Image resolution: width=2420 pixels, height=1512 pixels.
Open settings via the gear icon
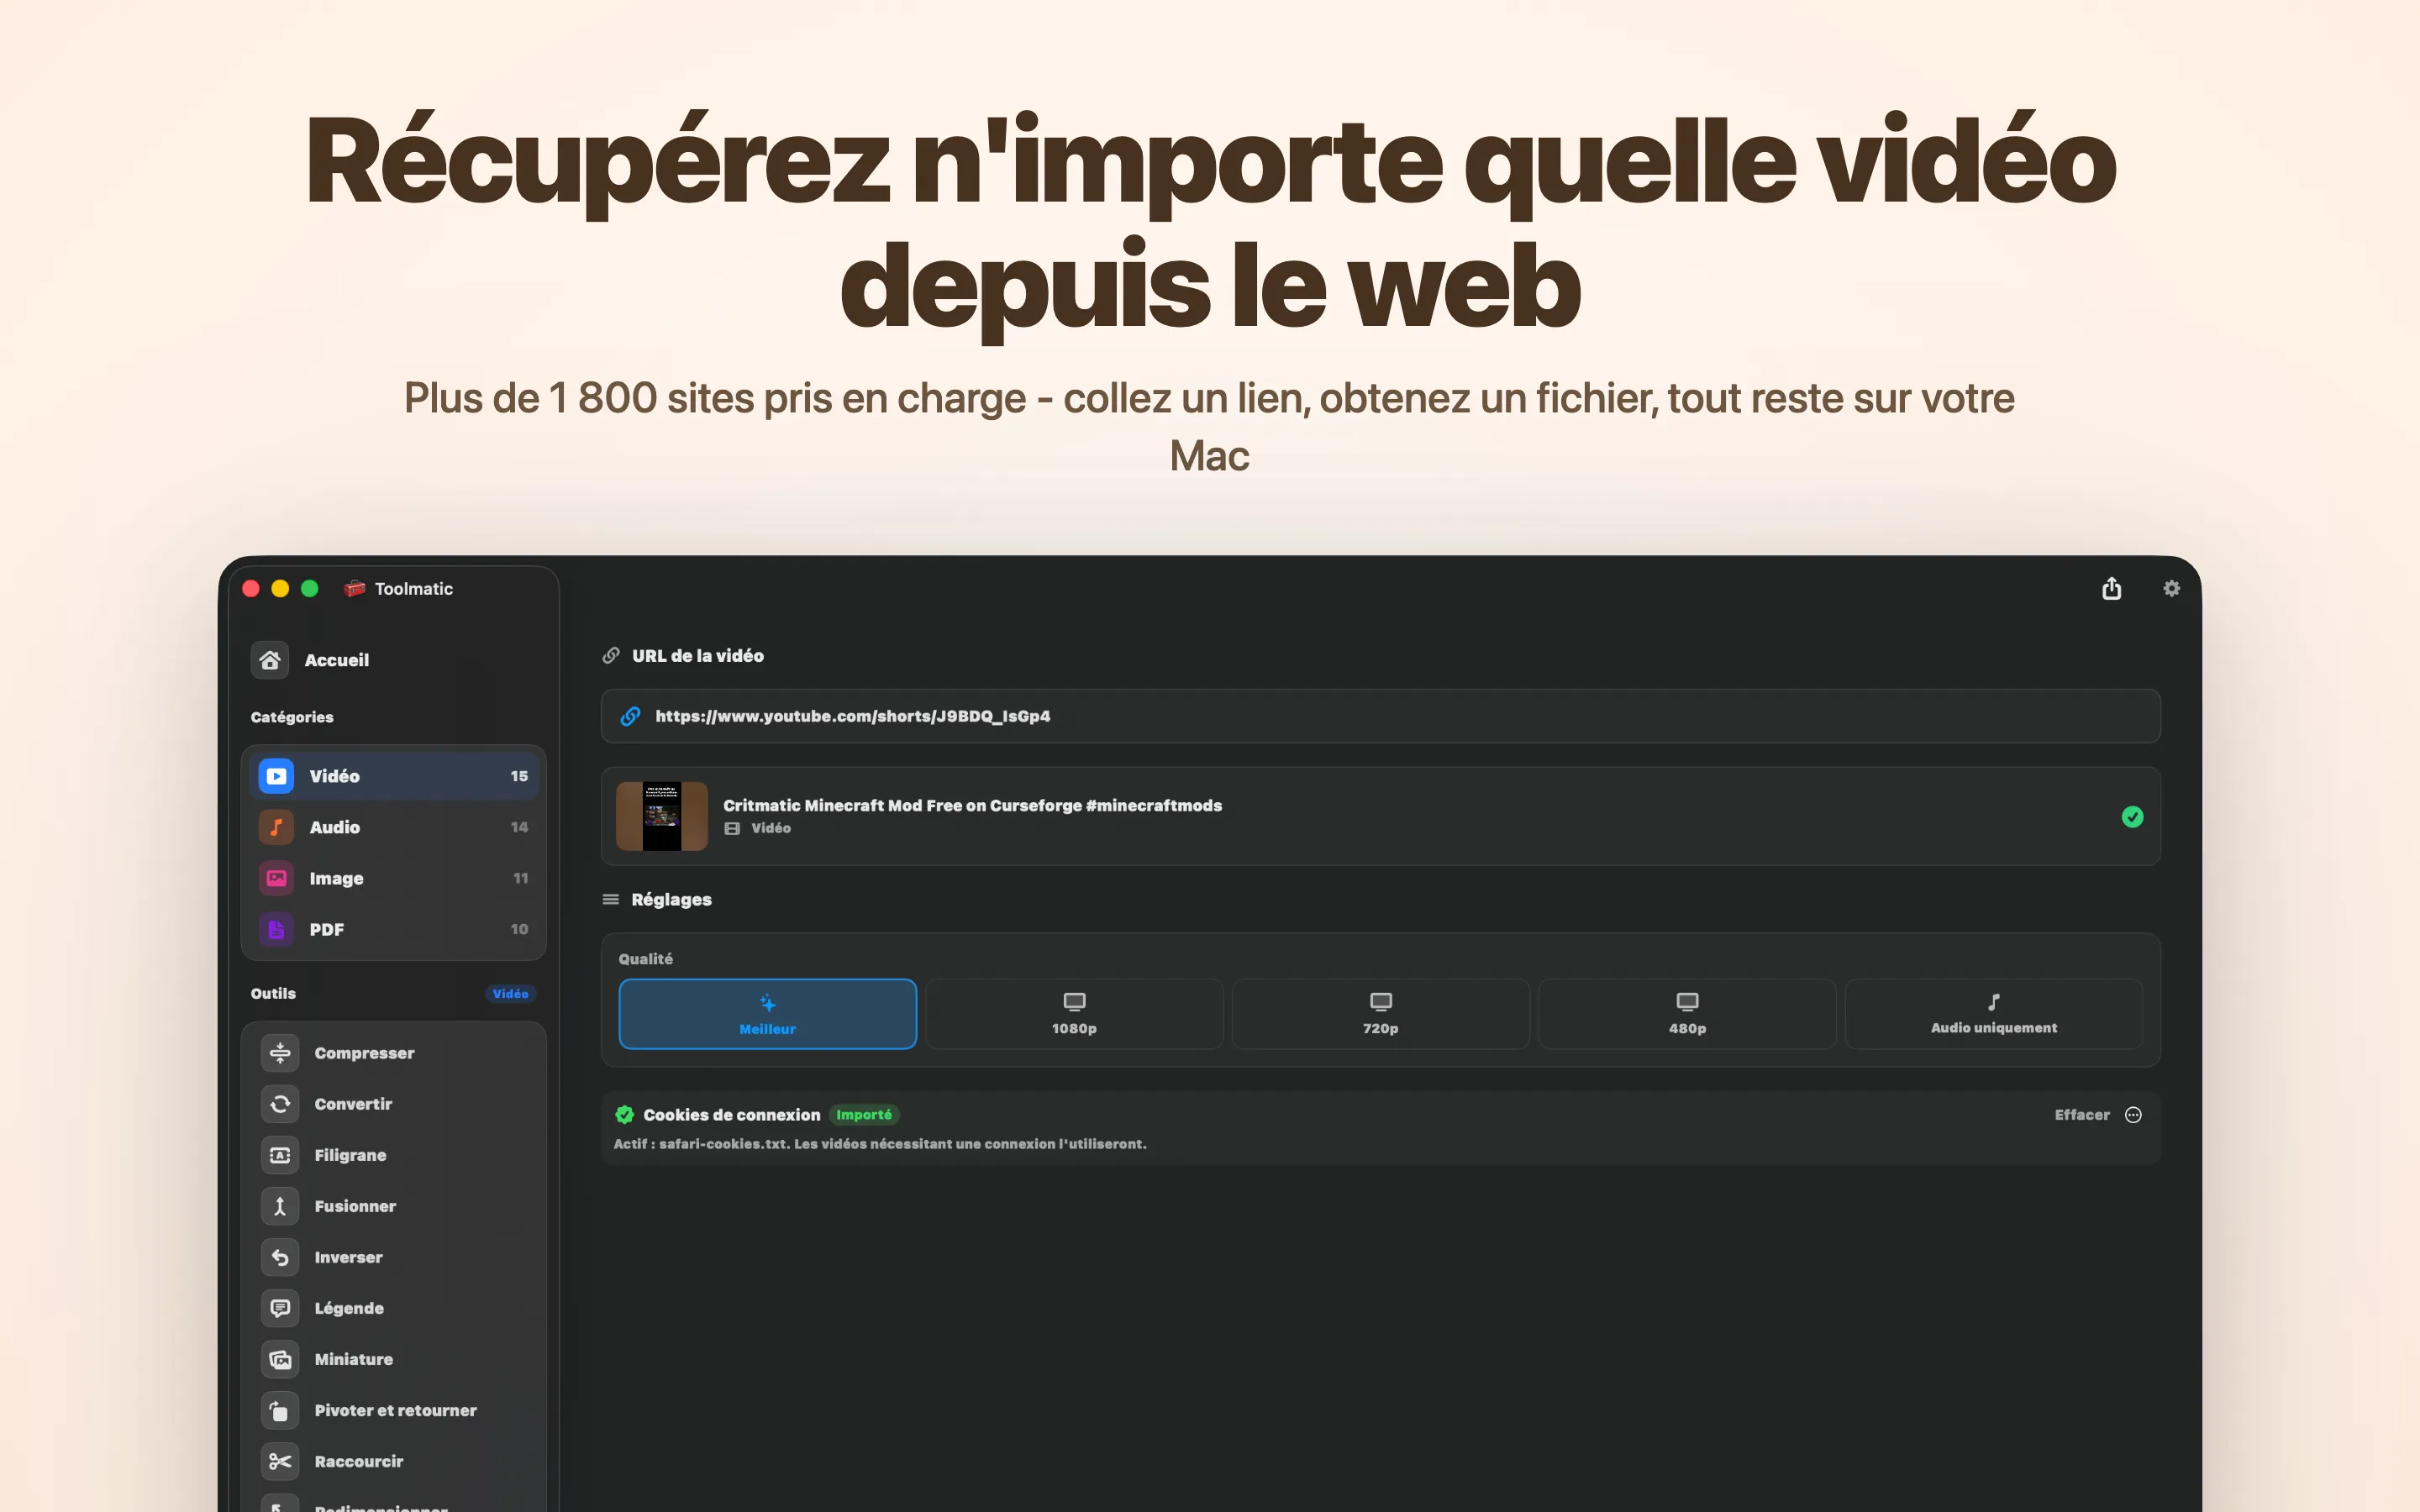[x=2171, y=588]
